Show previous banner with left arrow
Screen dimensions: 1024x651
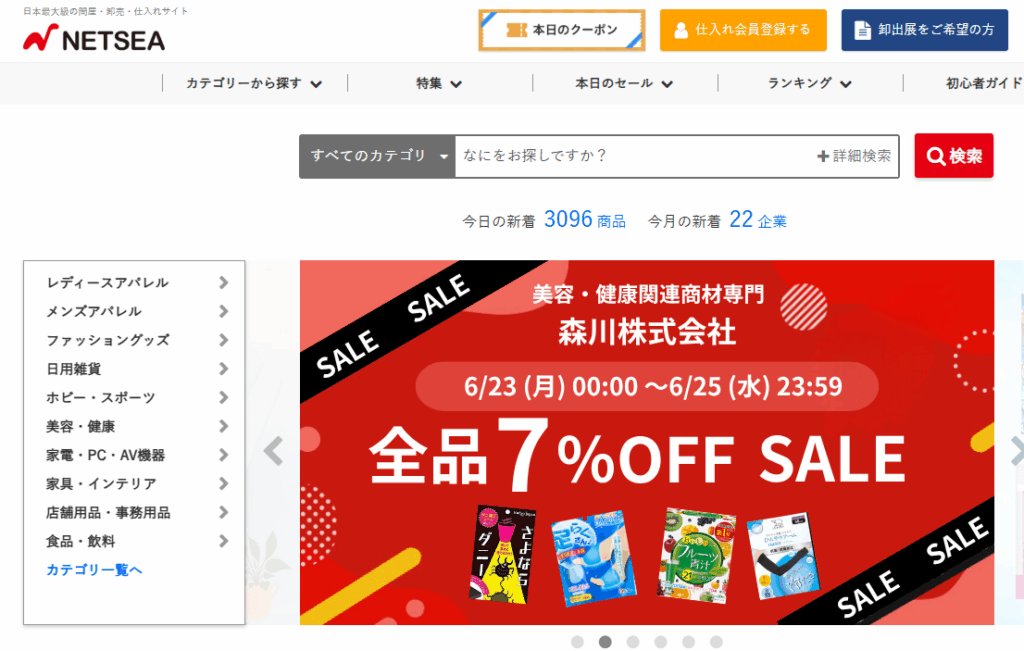pos(273,451)
